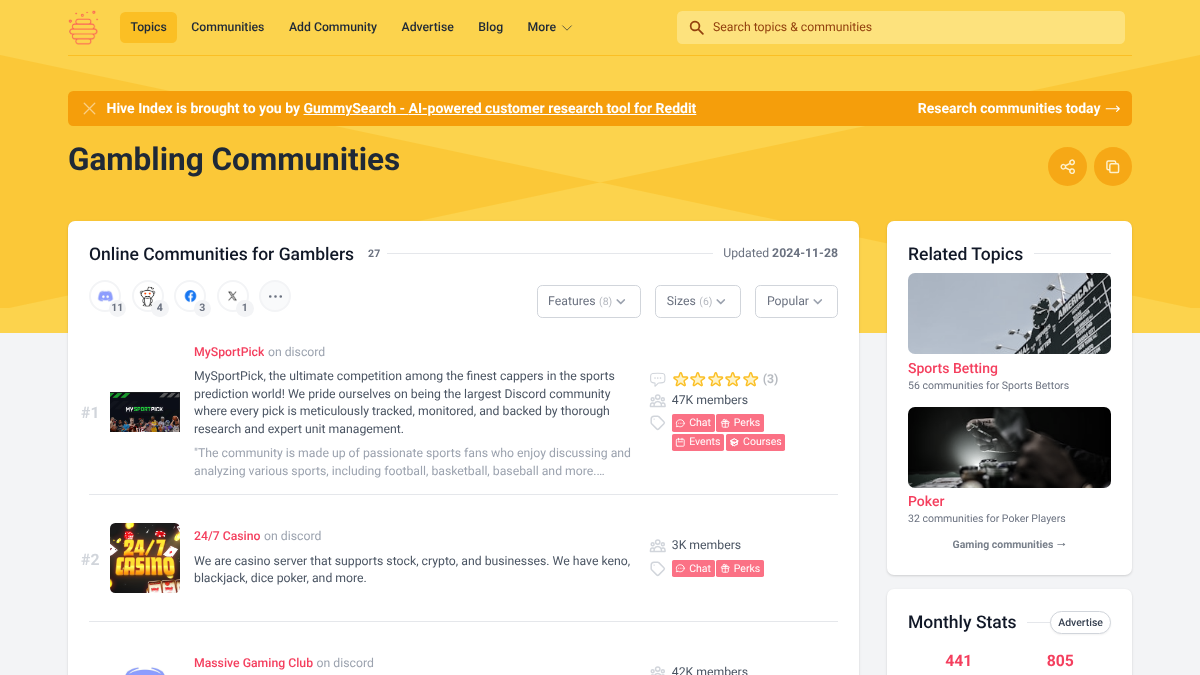Image resolution: width=1200 pixels, height=675 pixels.
Task: Open the MySportPick community link
Action: 229,352
